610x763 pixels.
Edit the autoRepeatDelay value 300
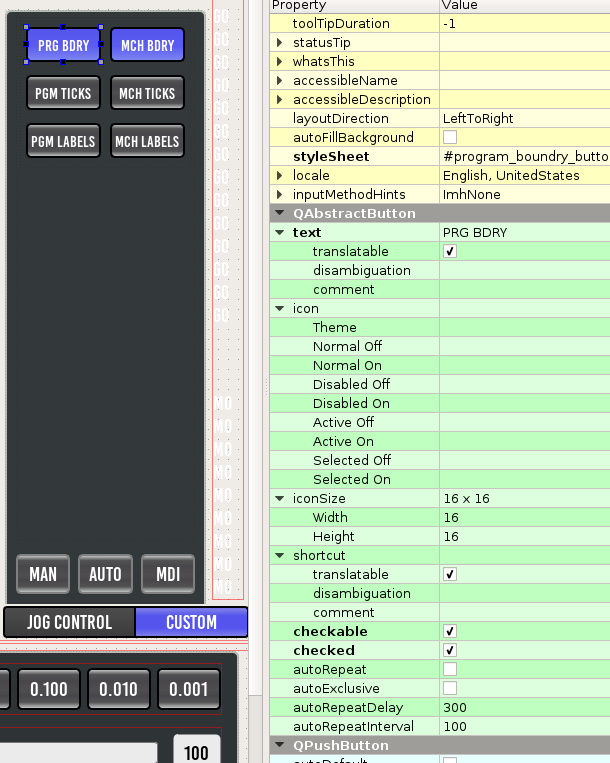click(525, 707)
